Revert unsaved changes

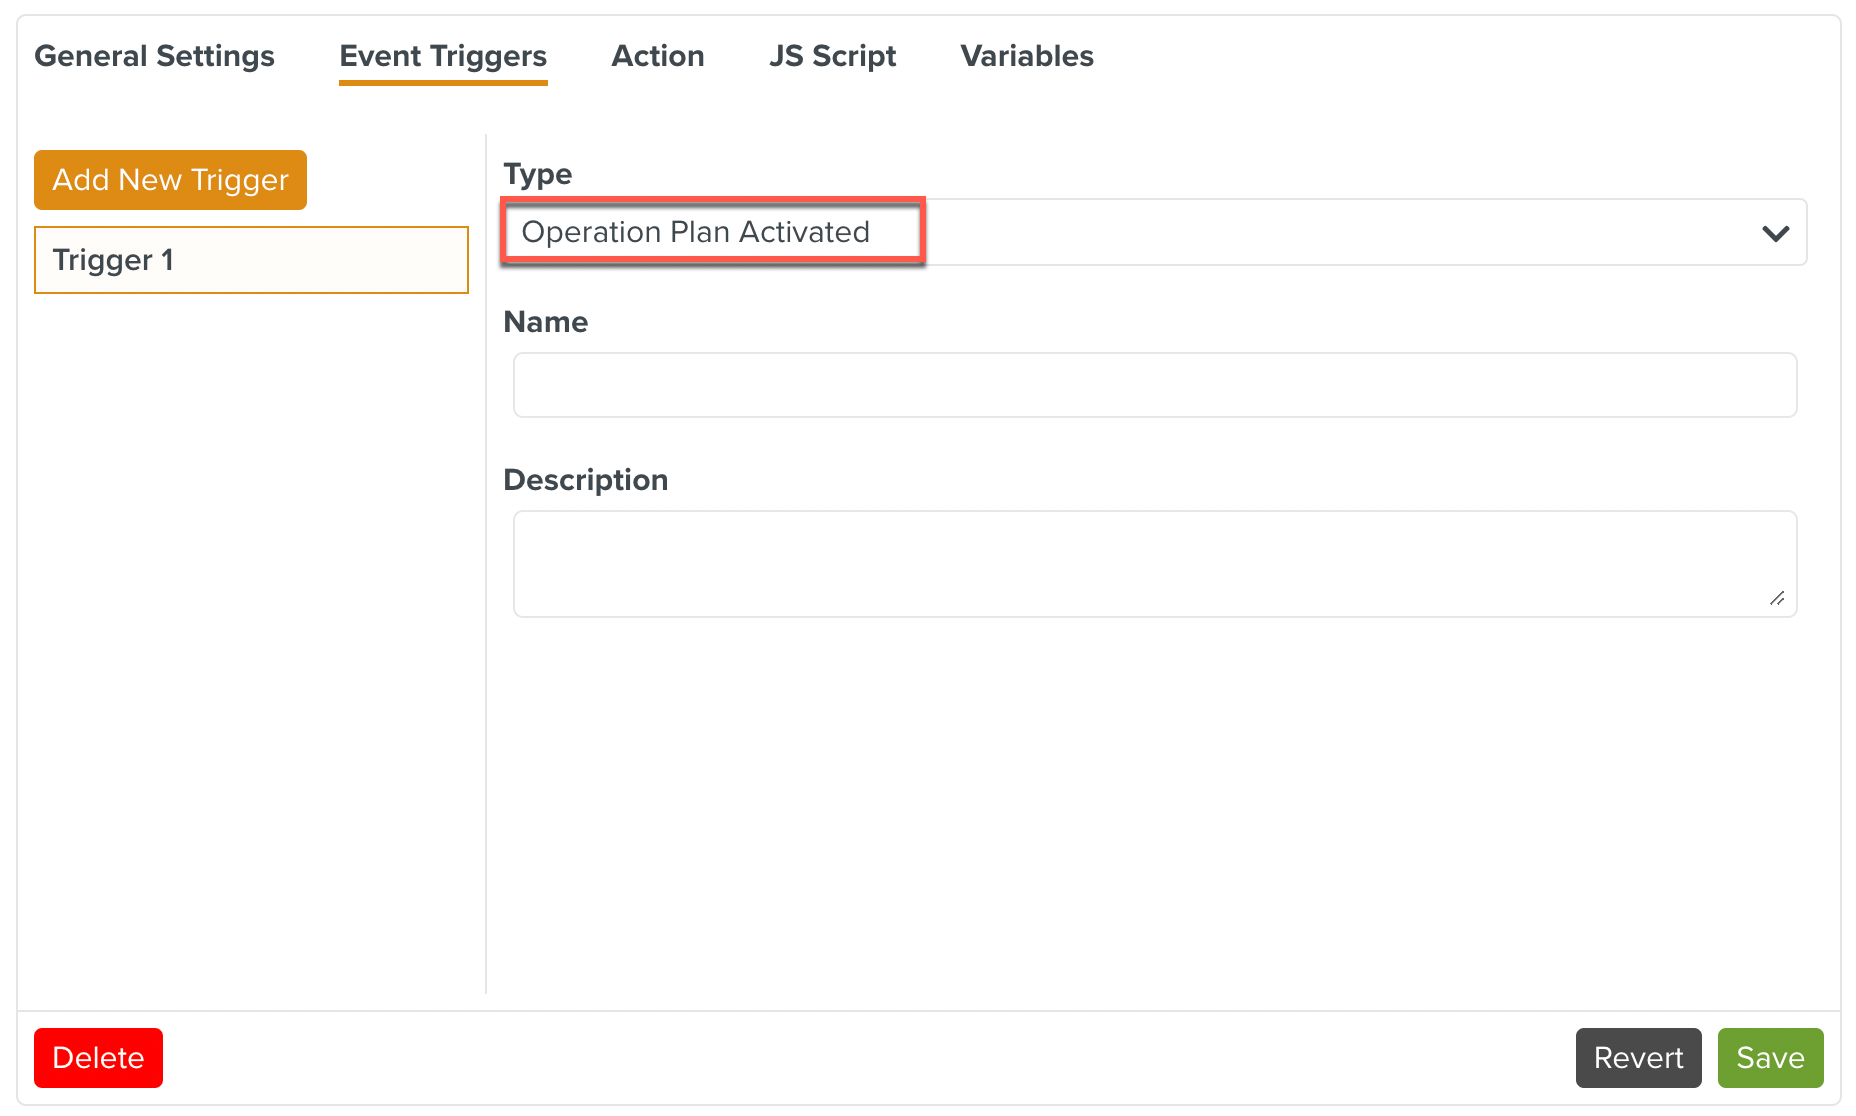coord(1637,1058)
